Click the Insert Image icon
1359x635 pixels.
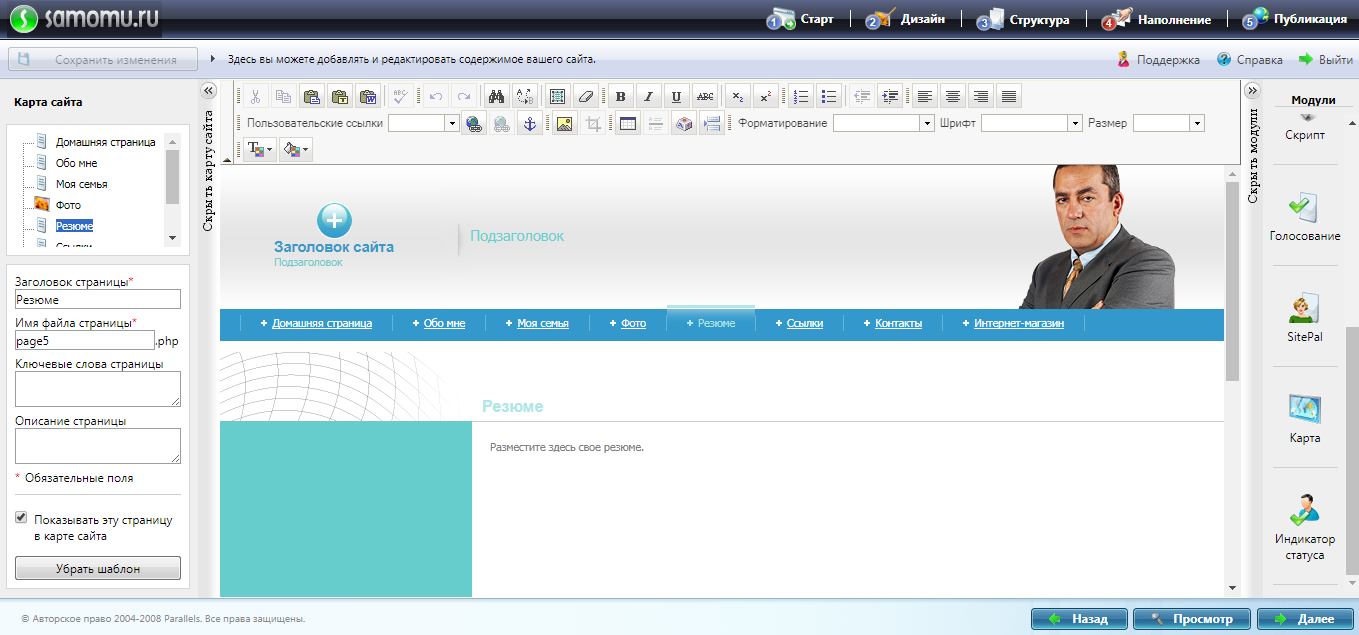[564, 124]
